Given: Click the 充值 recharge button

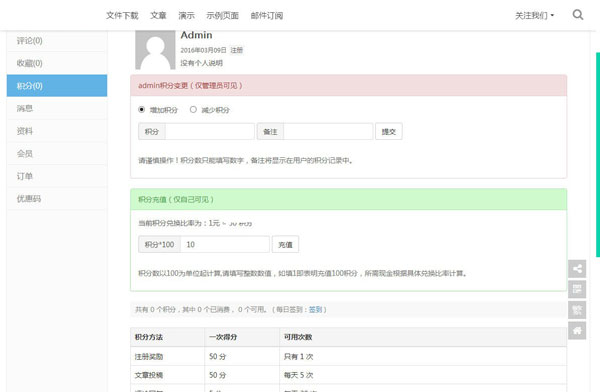Looking at the screenshot, I should click(285, 244).
